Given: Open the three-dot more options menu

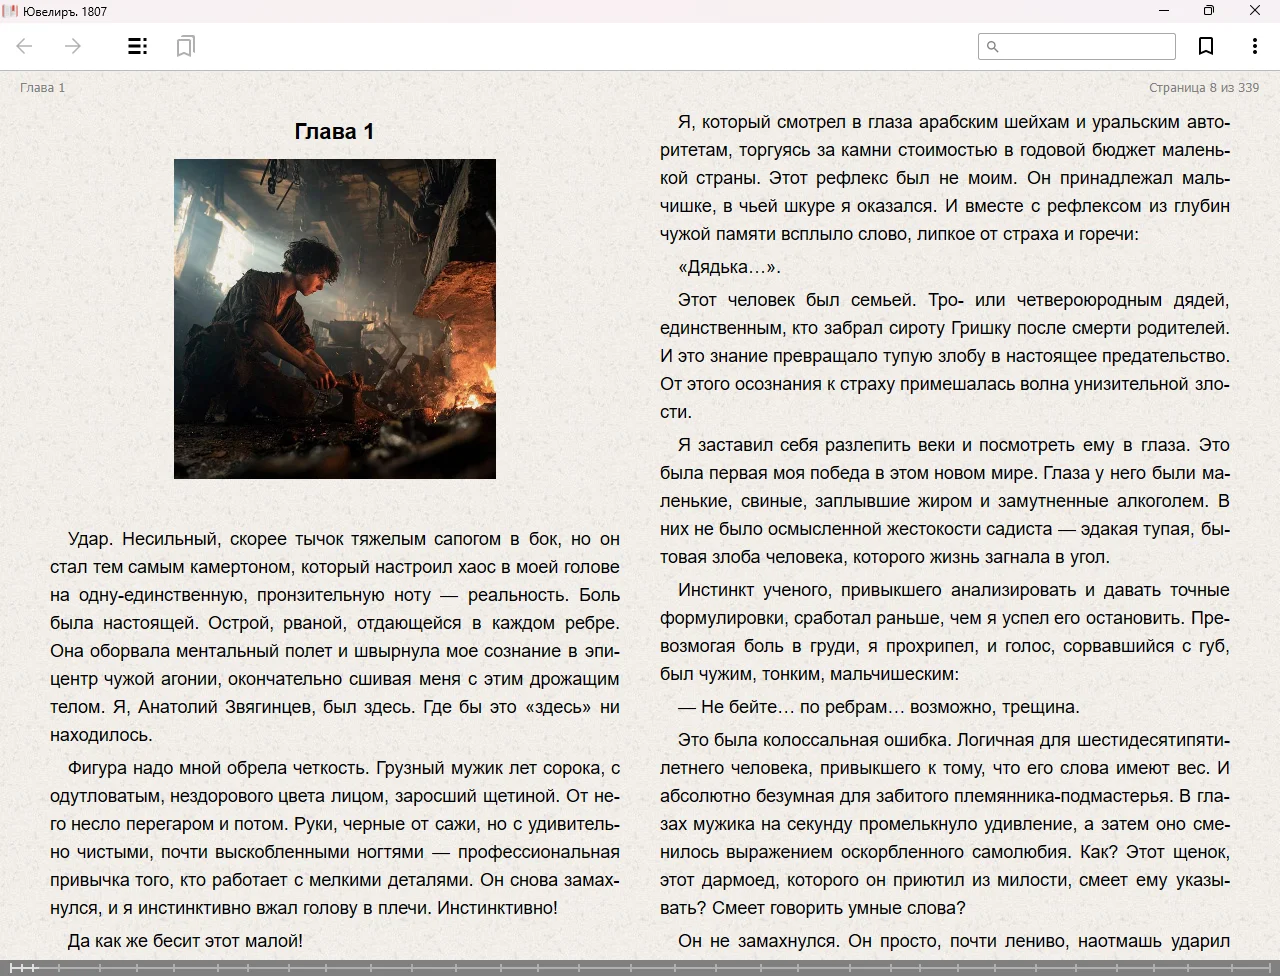Looking at the screenshot, I should pyautogui.click(x=1254, y=46).
